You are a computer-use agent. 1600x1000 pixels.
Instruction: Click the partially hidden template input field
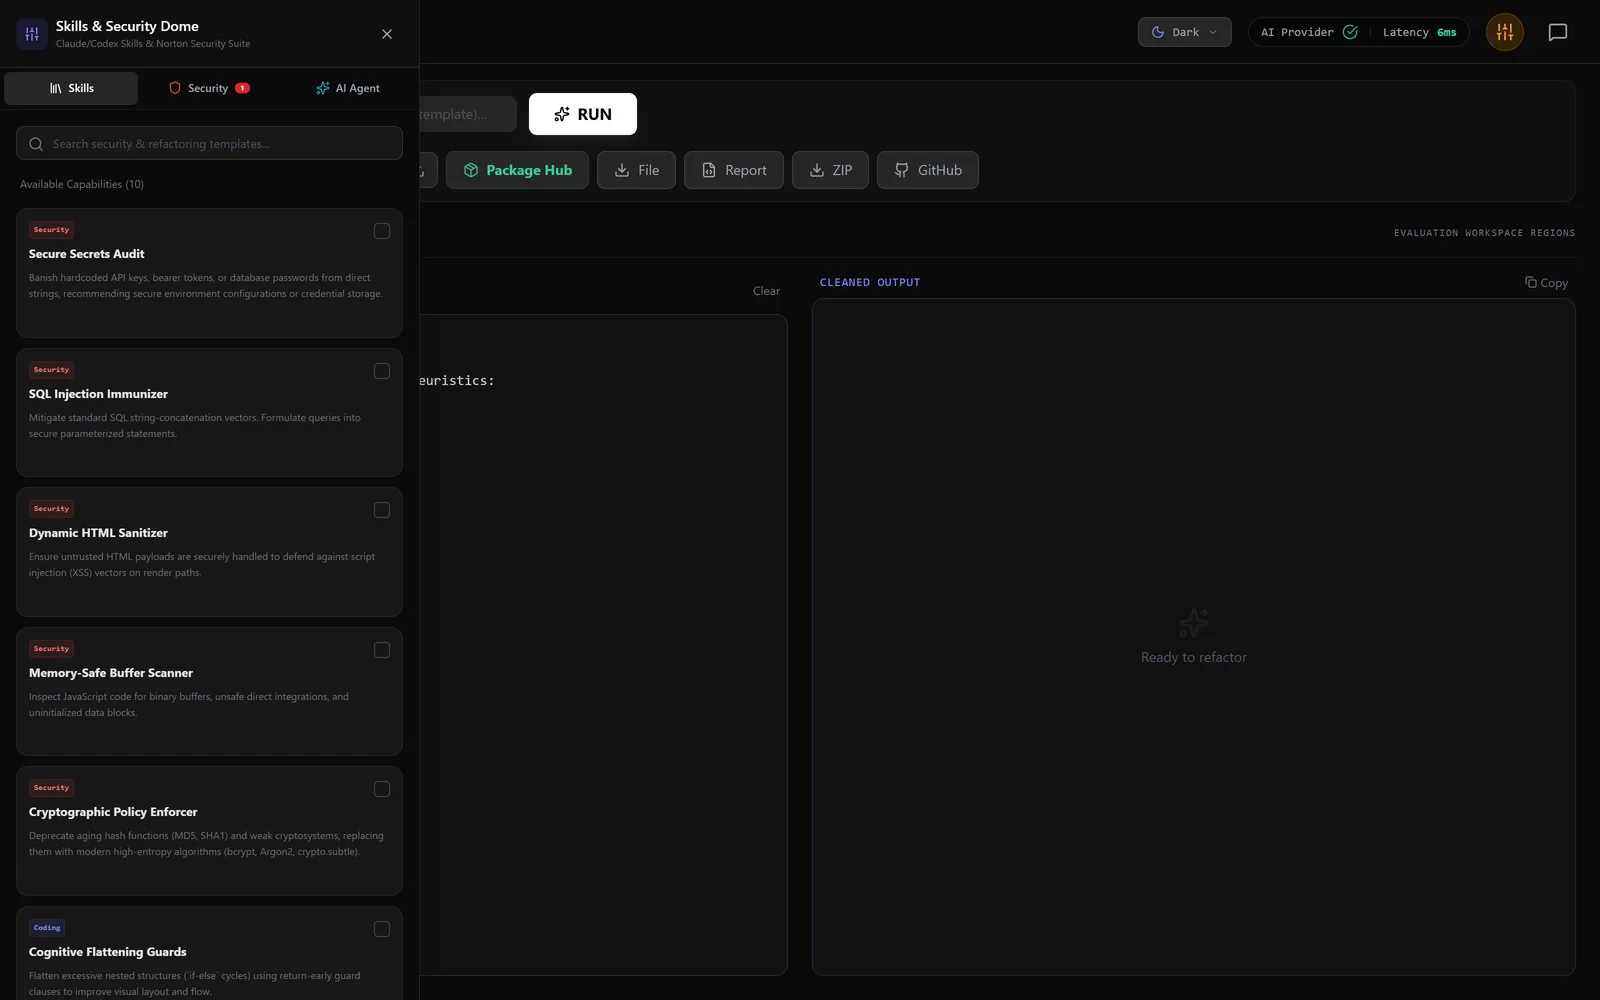[x=468, y=114]
